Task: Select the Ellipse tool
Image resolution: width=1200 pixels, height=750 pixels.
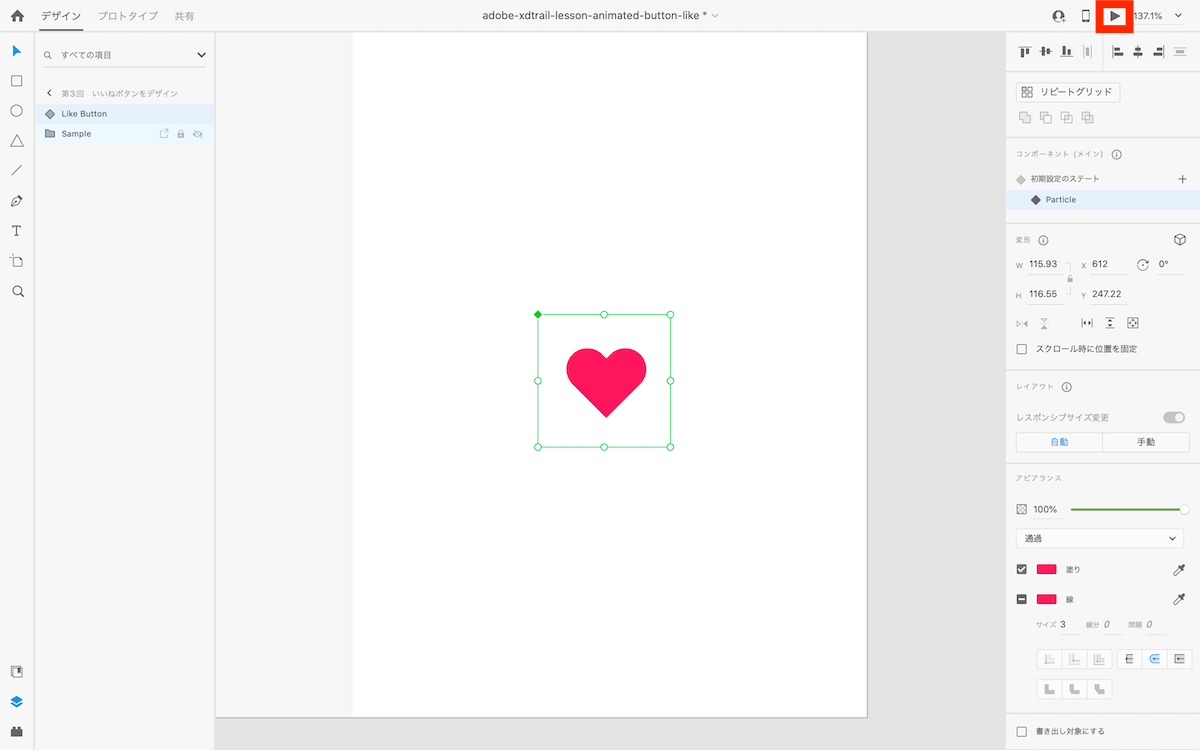Action: tap(17, 111)
